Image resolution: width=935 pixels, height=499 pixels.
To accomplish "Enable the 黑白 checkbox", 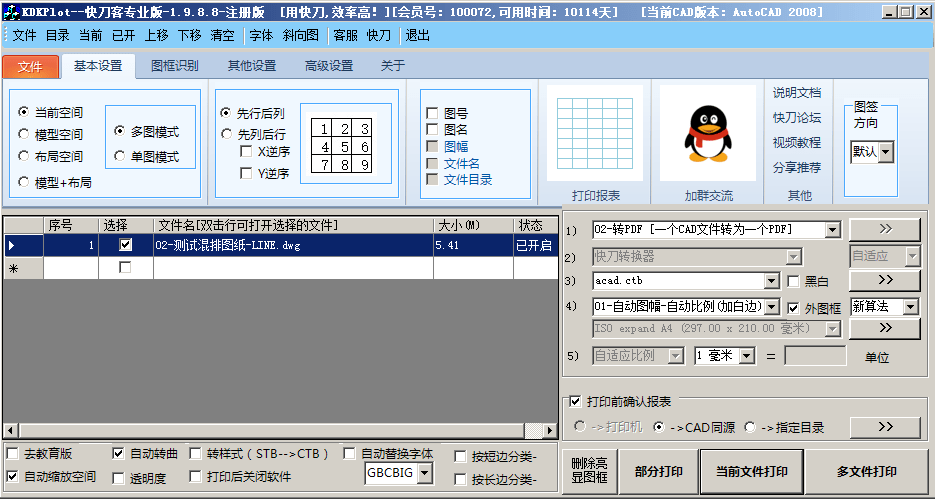I will (794, 282).
